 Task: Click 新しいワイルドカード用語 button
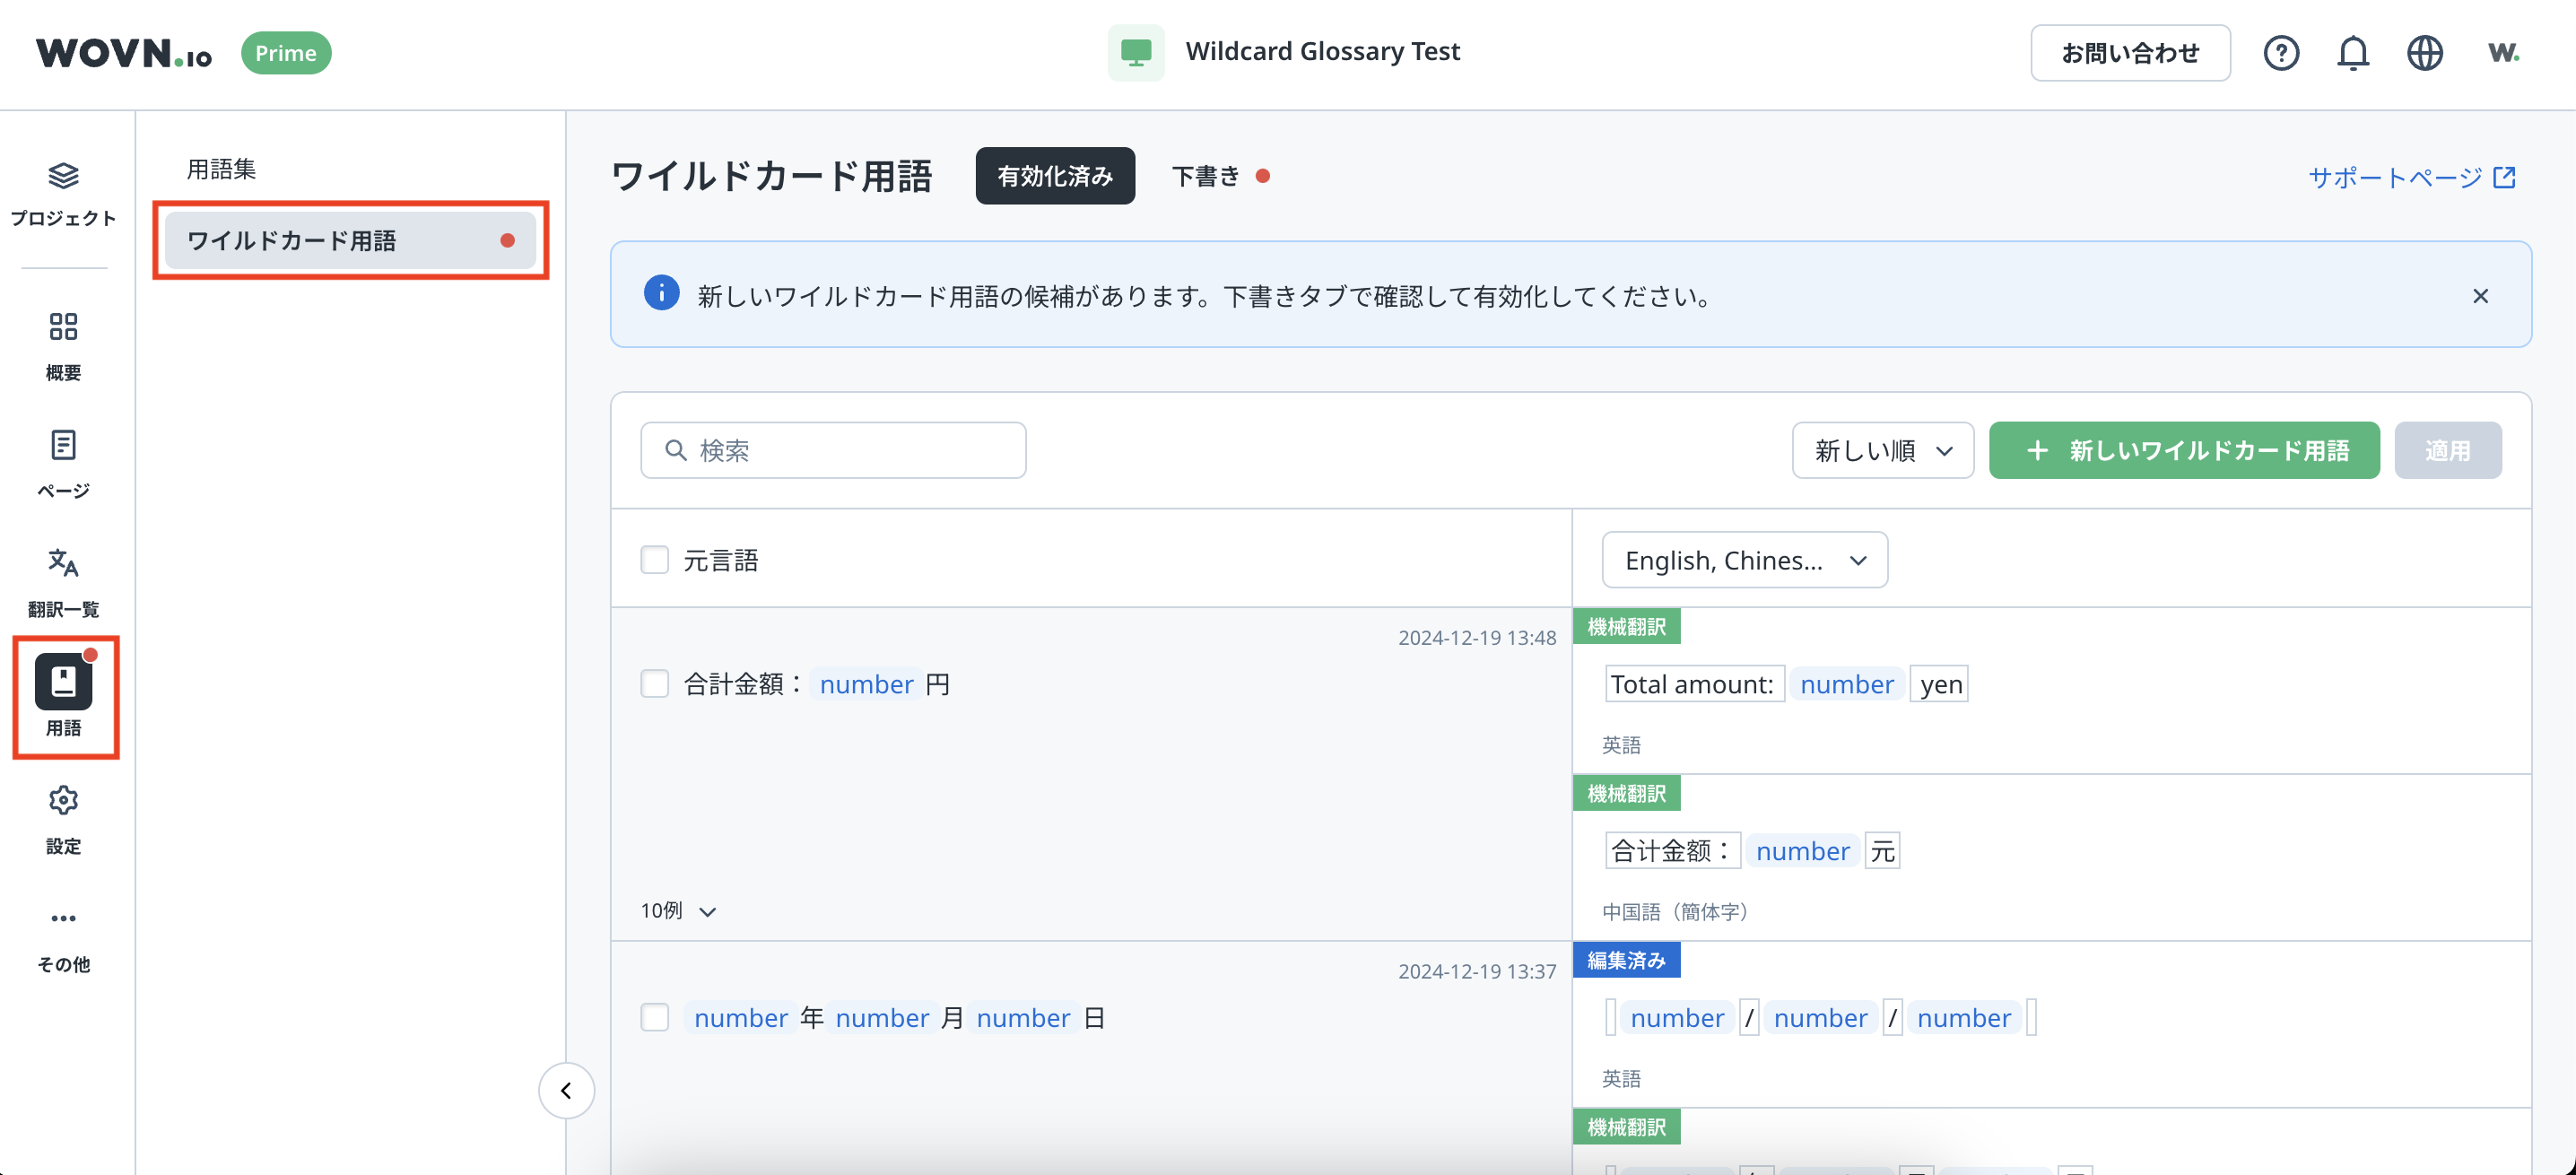point(2183,451)
